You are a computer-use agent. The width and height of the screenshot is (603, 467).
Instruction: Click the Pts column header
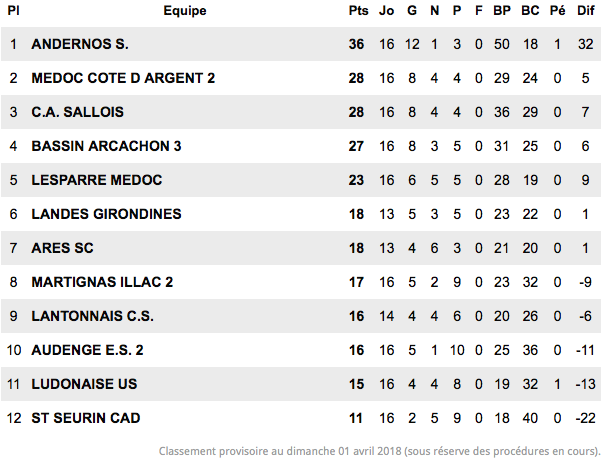(358, 11)
